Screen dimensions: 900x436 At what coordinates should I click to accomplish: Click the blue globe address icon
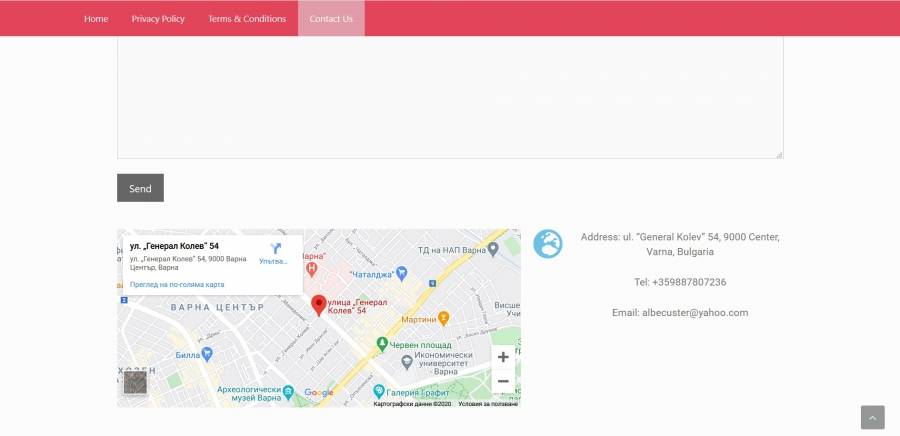pos(548,244)
